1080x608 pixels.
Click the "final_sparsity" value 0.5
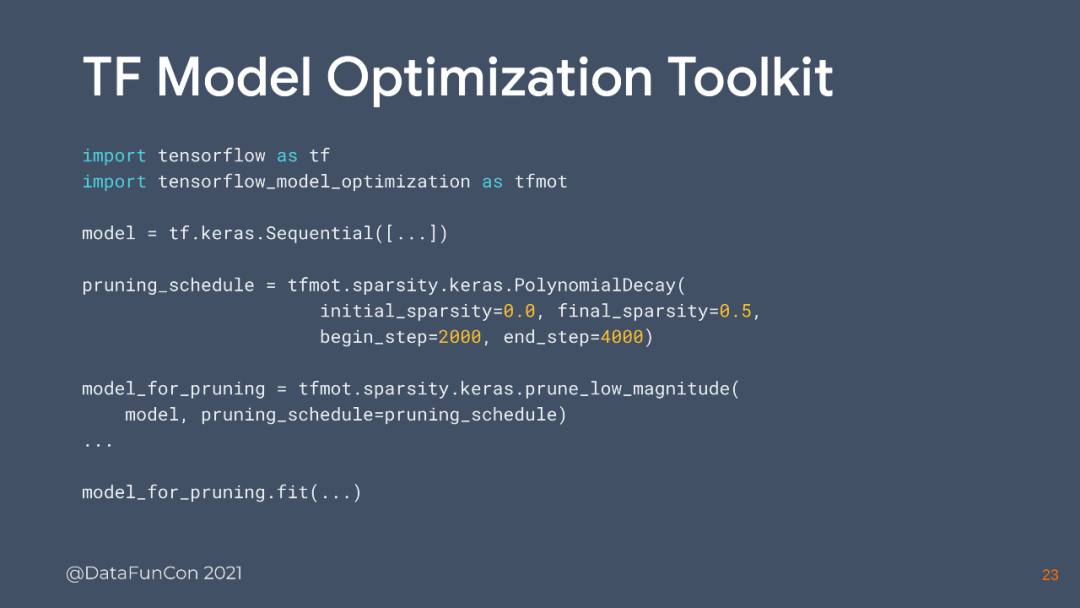tap(734, 312)
